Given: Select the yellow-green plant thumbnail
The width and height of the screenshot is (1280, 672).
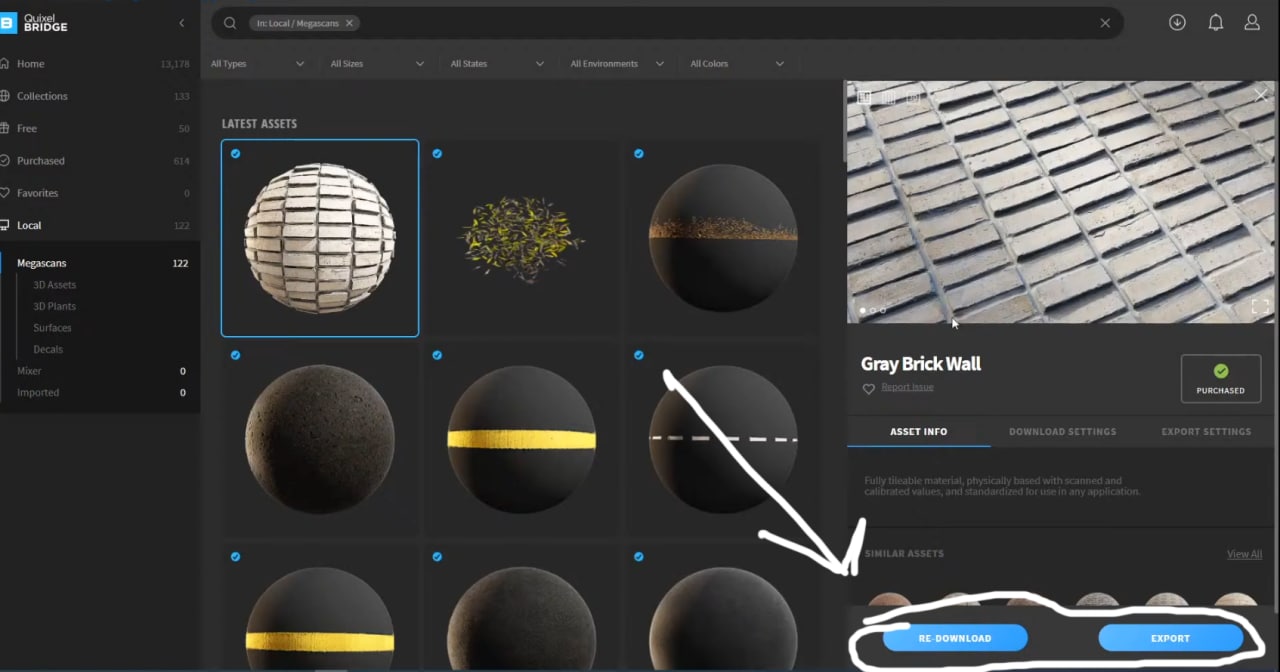Looking at the screenshot, I should point(522,238).
